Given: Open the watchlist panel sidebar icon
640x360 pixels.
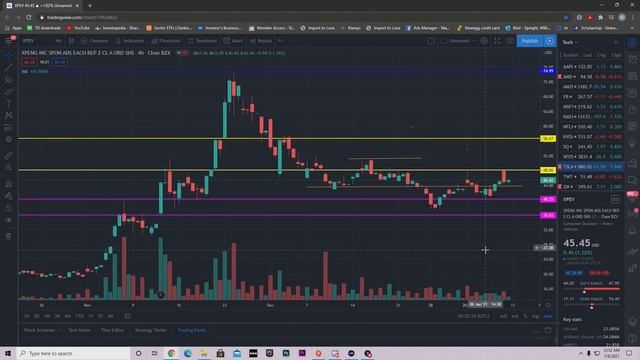Looking at the screenshot, I should pos(632,42).
